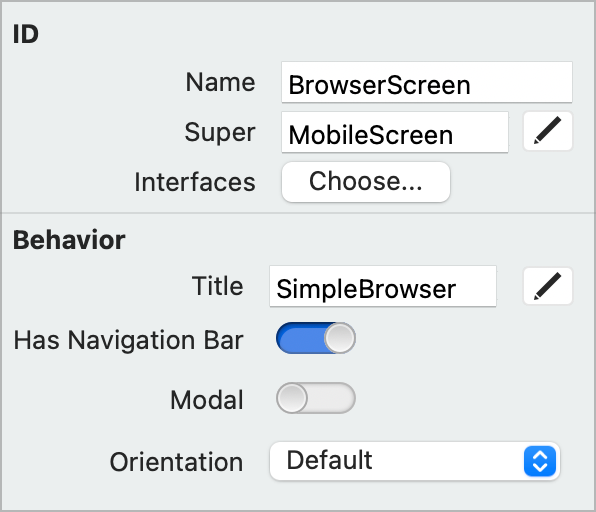
Task: Click the Title field with SimpleBrowser
Action: 383,286
